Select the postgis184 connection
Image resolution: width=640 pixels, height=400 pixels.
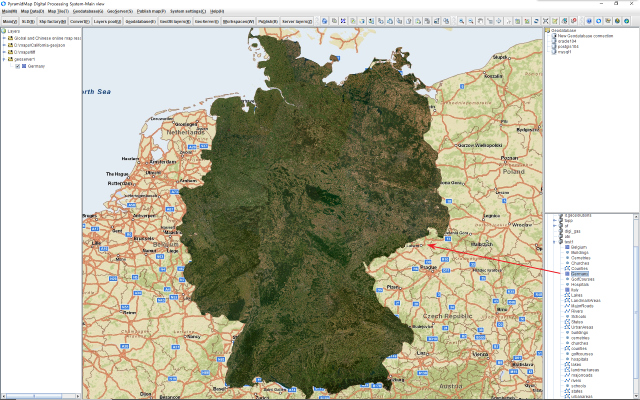(568, 47)
